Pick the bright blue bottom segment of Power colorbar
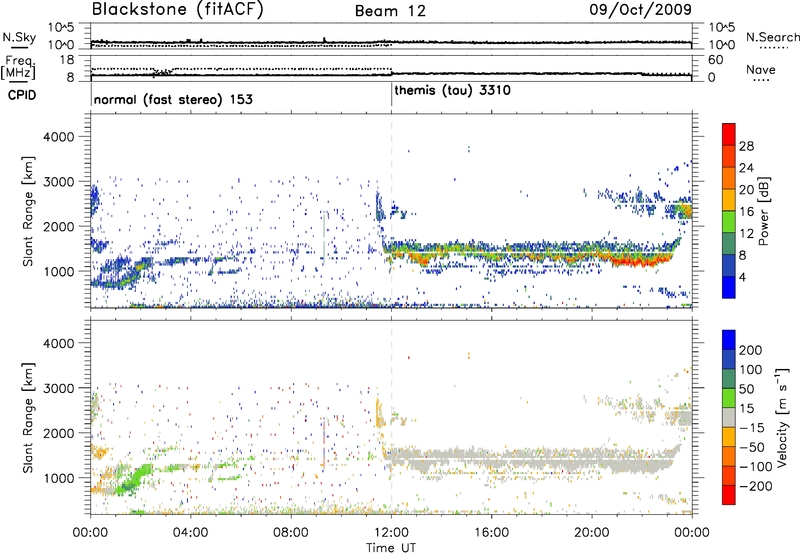The image size is (800, 554). click(729, 287)
